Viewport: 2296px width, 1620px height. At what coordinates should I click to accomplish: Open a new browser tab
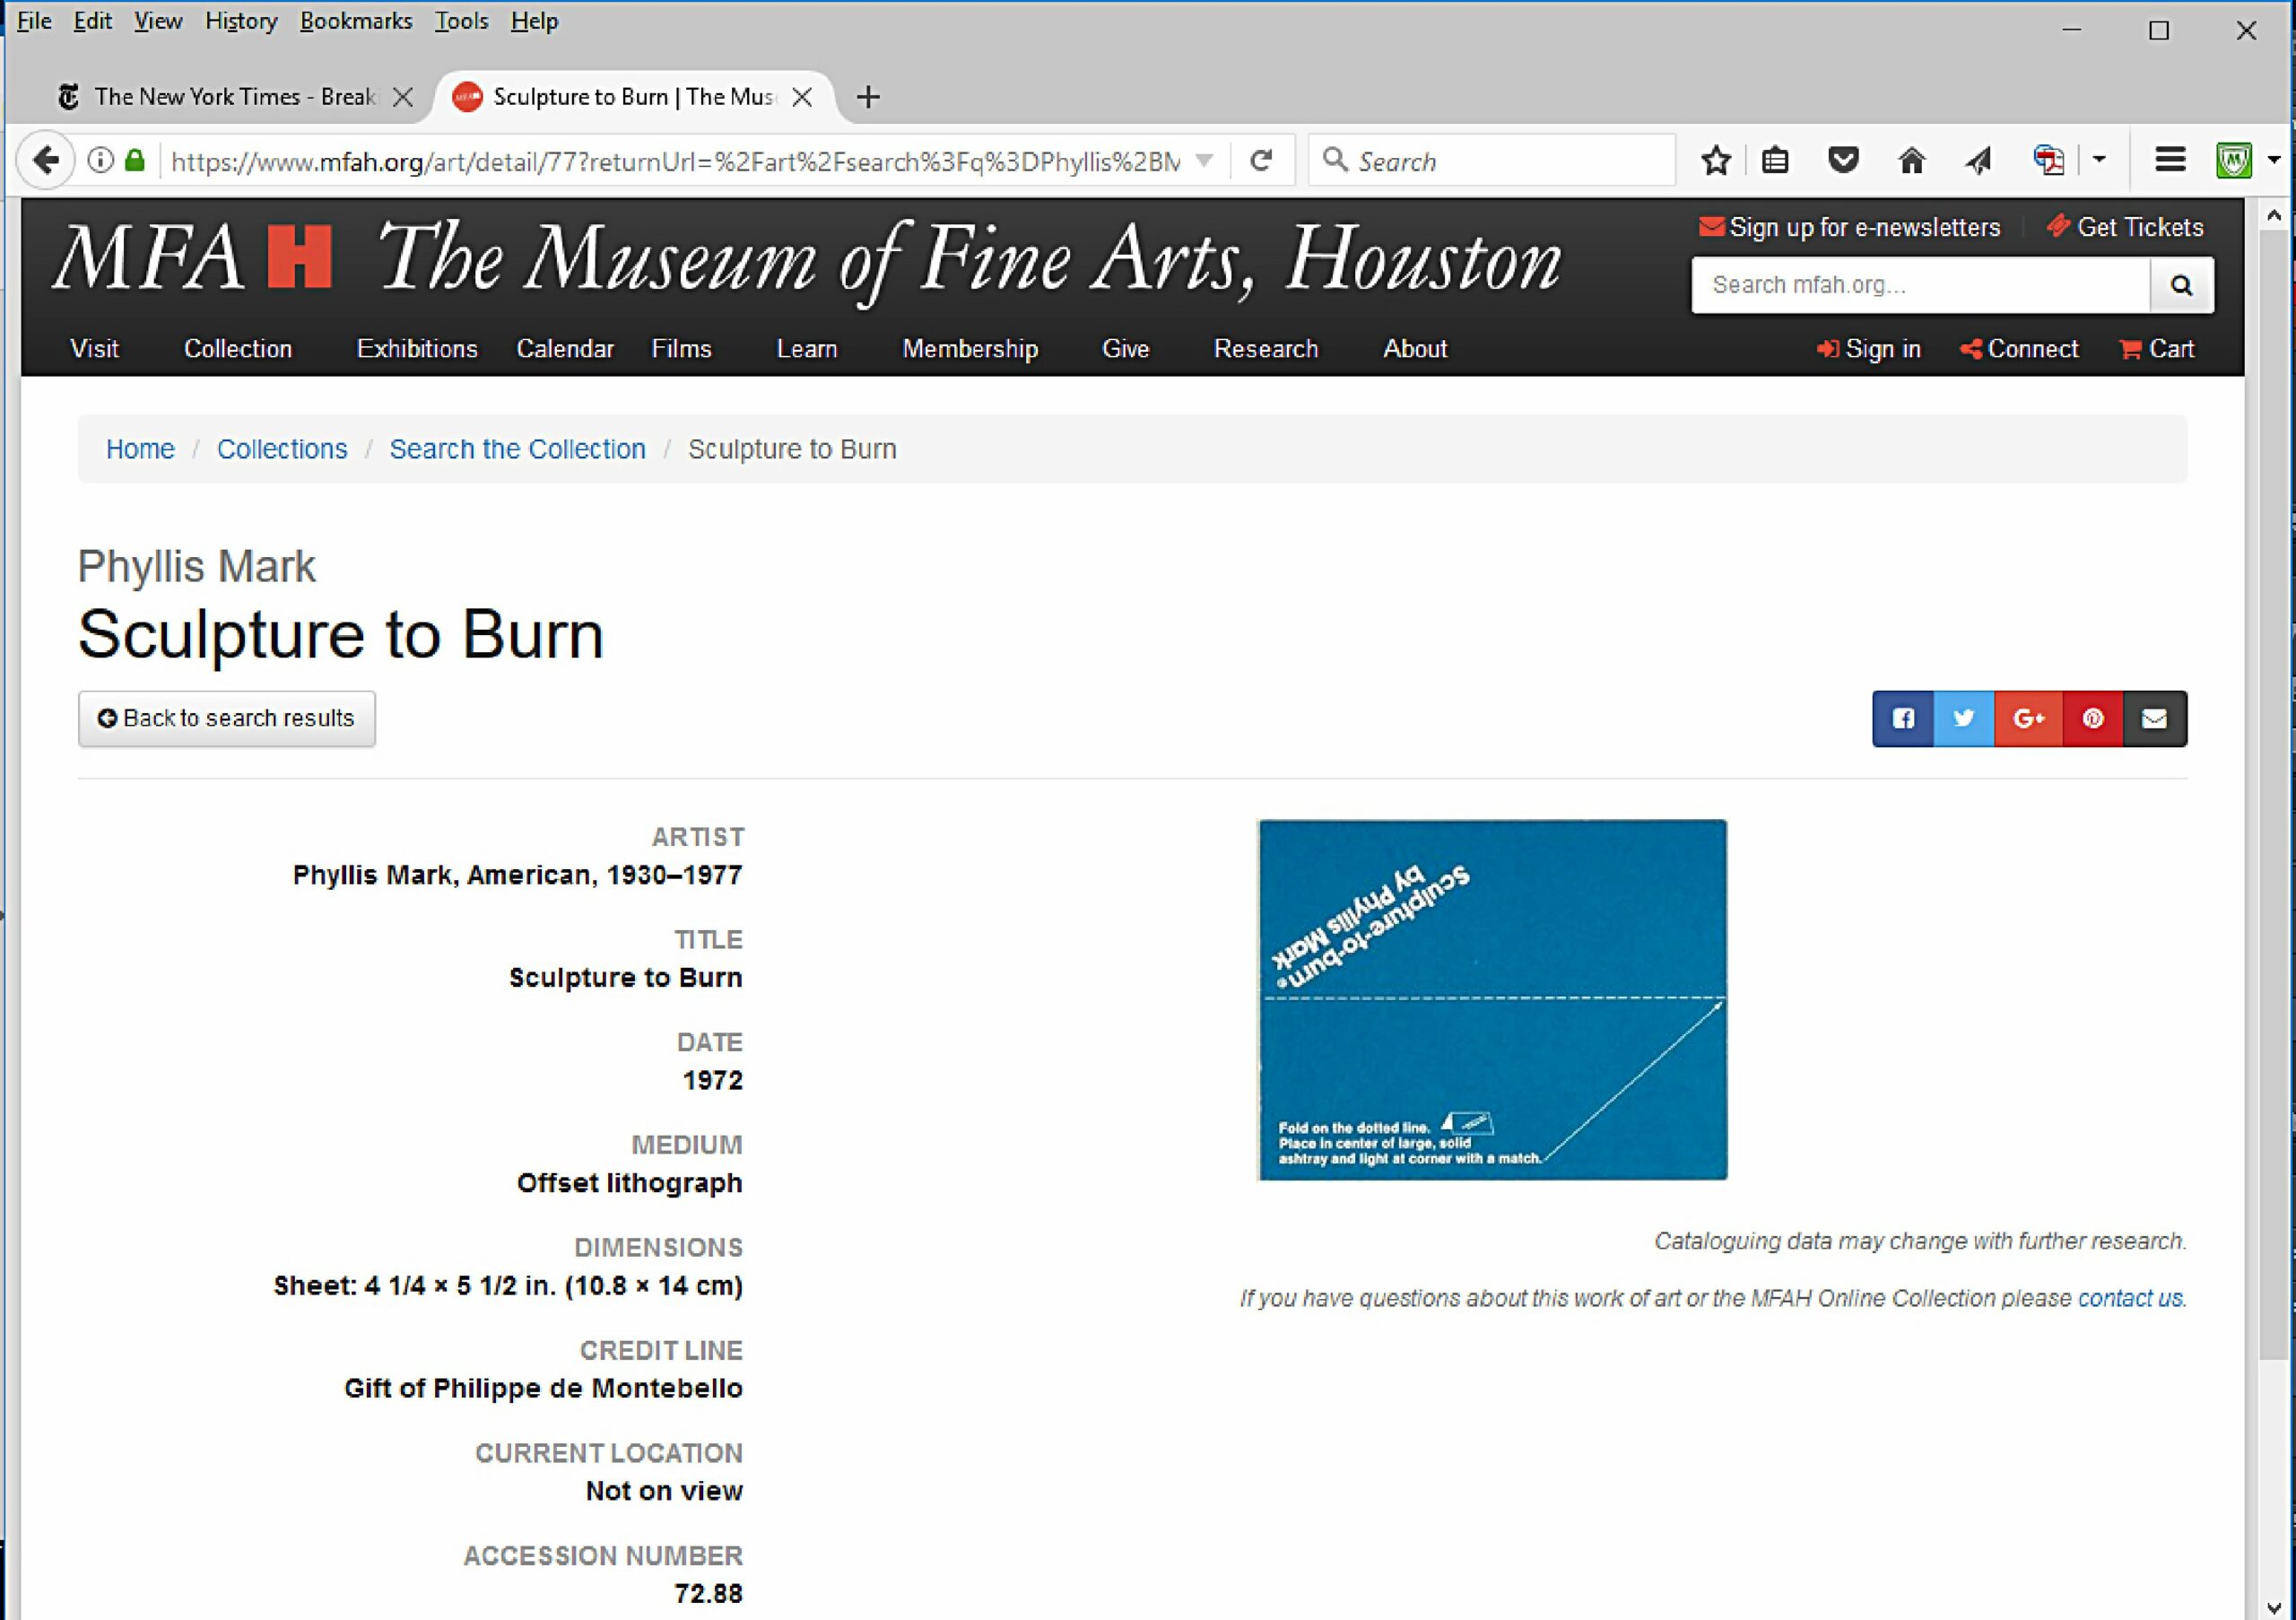coord(868,97)
